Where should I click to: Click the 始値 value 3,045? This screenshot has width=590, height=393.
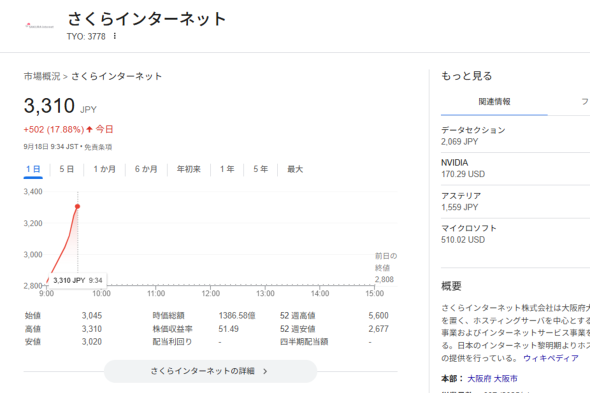point(92,315)
